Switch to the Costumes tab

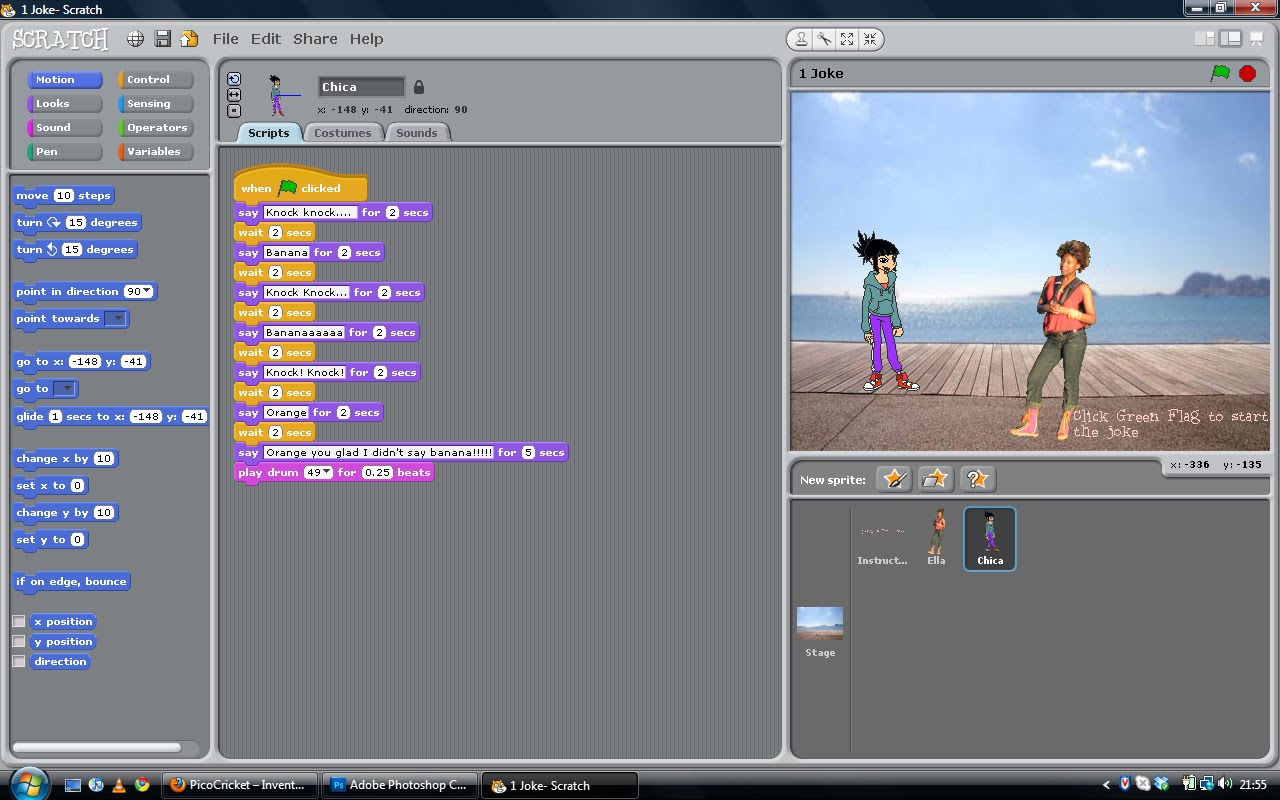point(342,133)
